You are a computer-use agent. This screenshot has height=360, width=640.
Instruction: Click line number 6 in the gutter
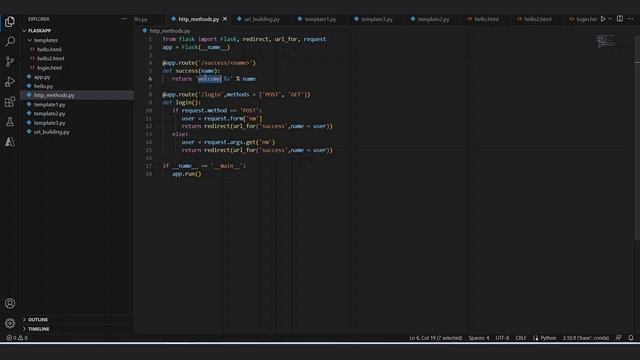(150, 79)
